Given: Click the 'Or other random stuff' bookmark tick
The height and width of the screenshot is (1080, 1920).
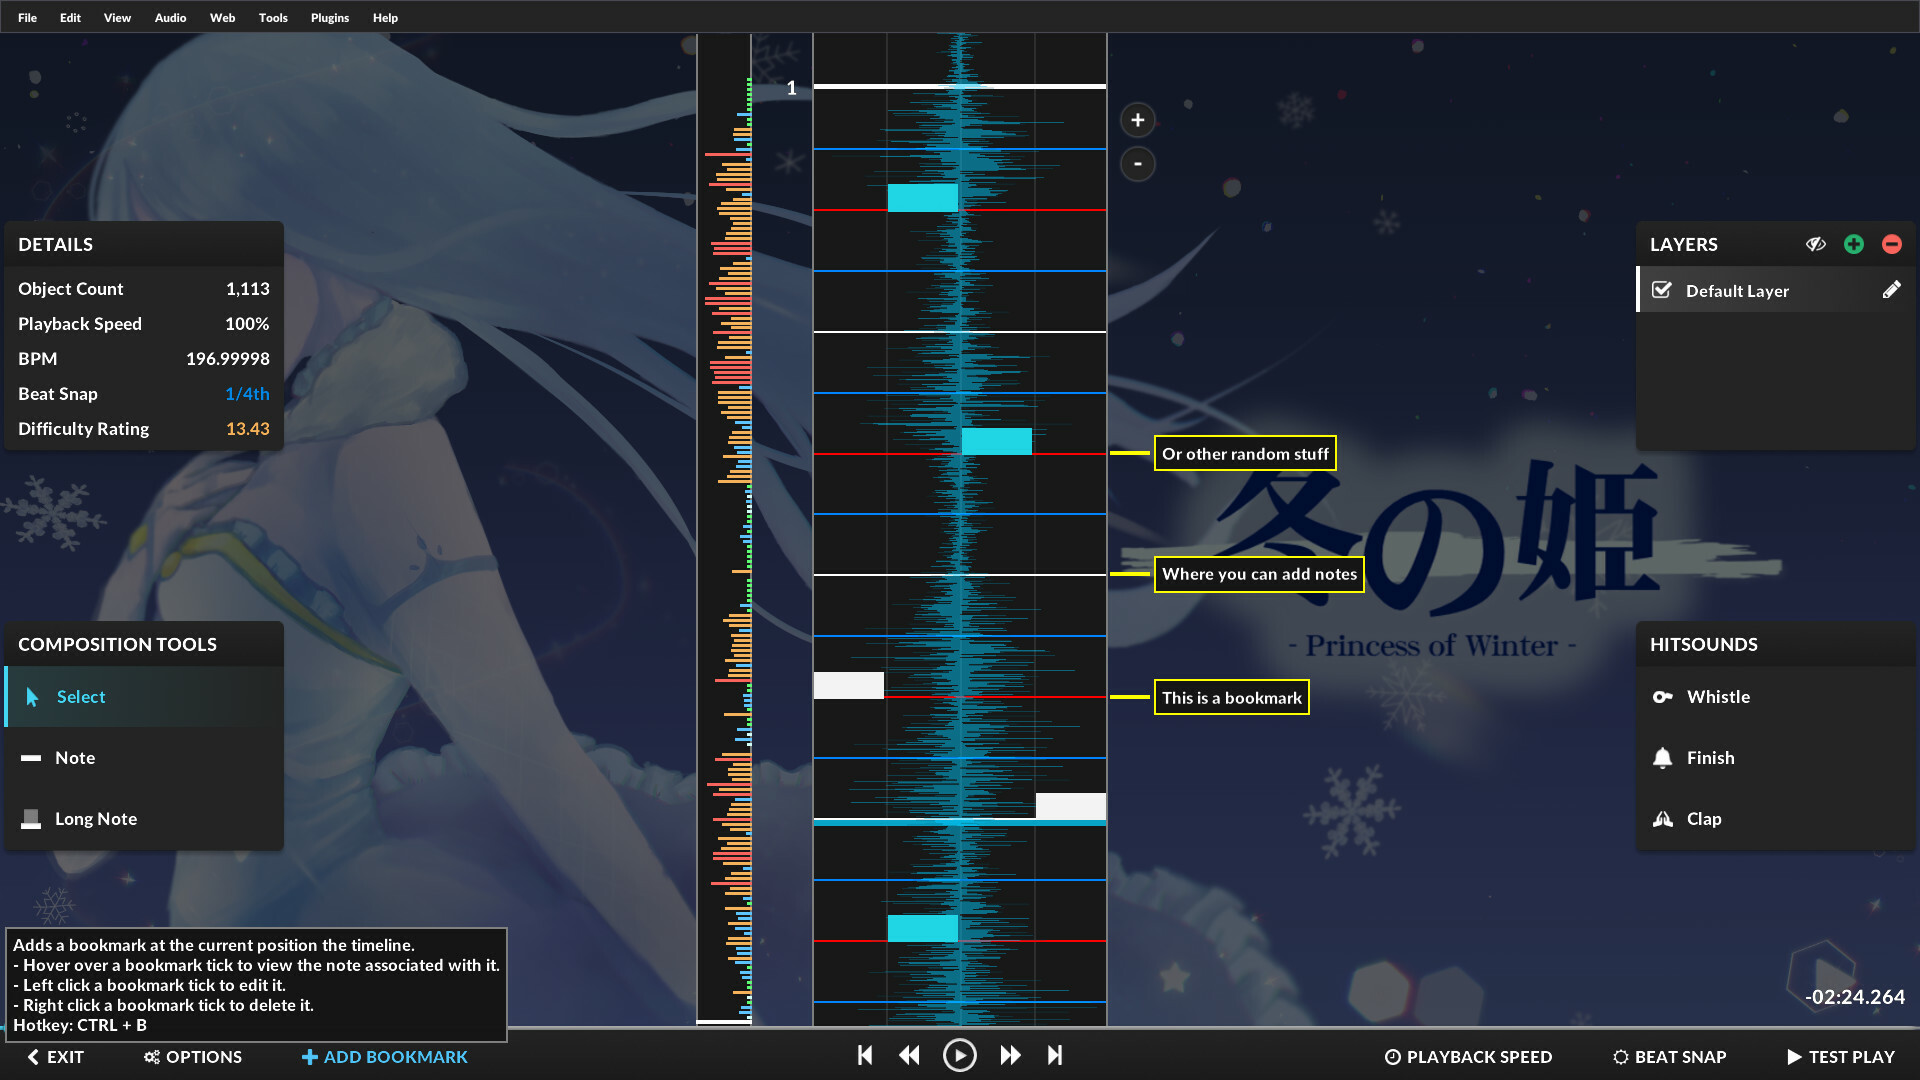Looking at the screenshot, I should (x=1130, y=453).
